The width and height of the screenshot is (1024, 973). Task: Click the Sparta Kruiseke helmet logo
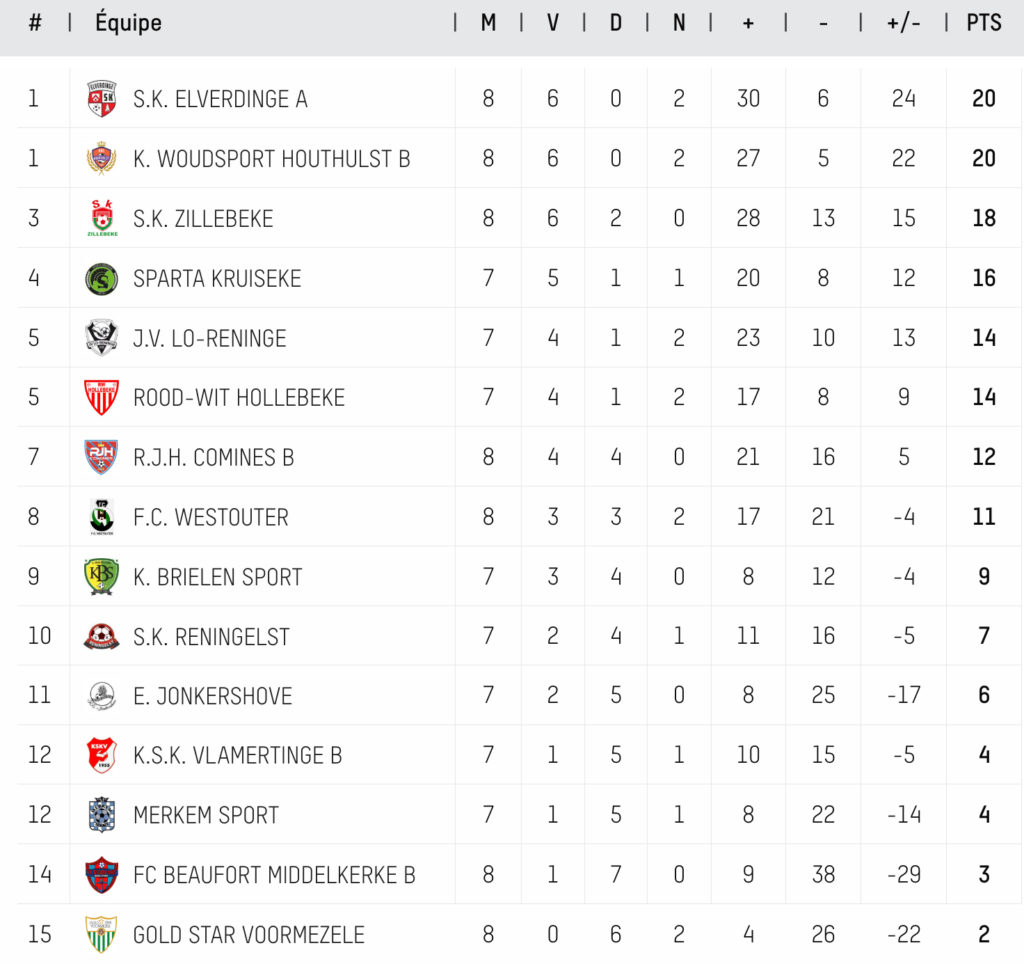[x=101, y=278]
